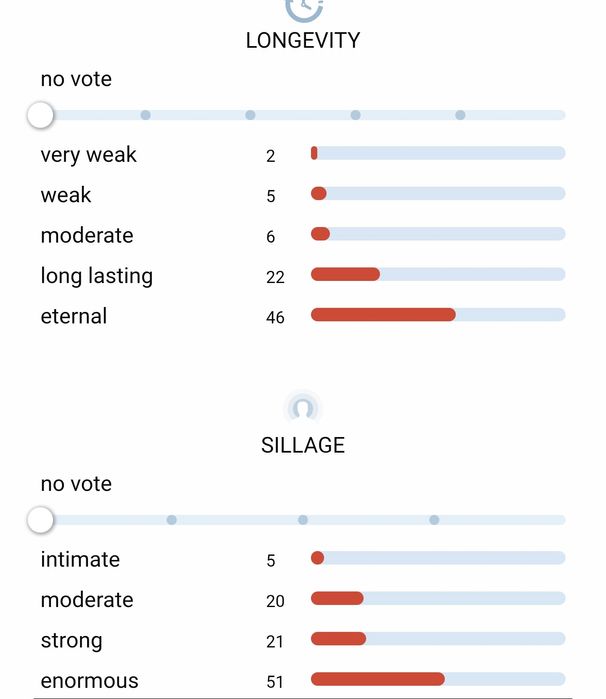
Task: Set Sillage slider to third dot
Action: point(434,520)
